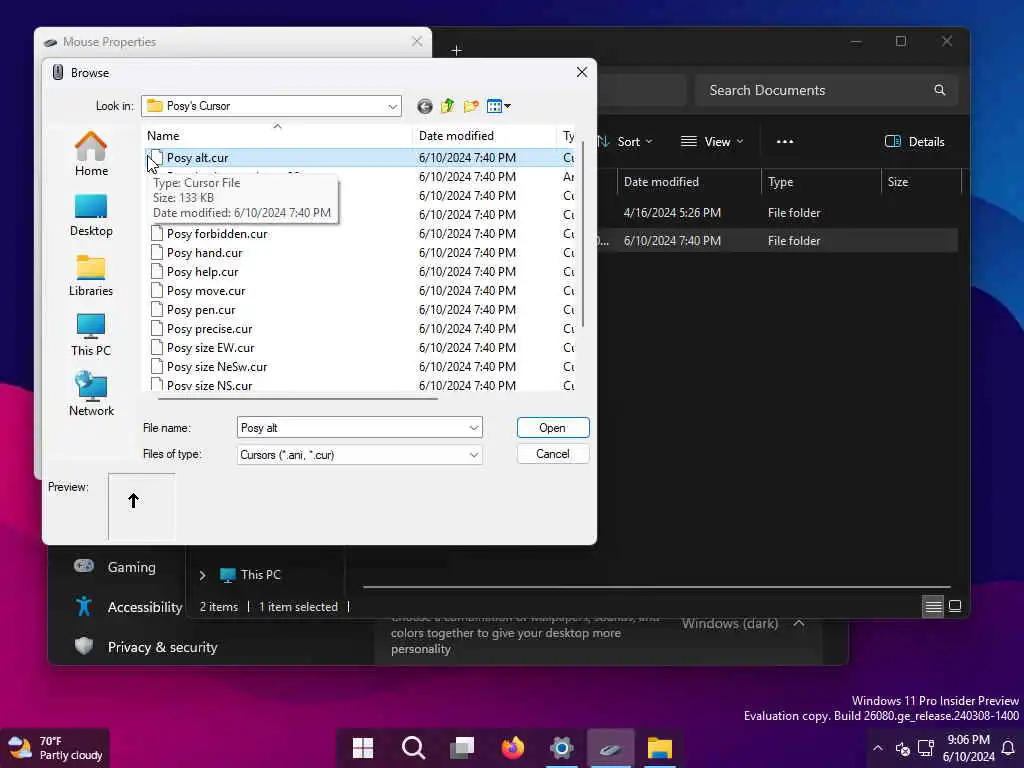Go back using the Browse dialog's back arrow
This screenshot has height=768, width=1024.
(x=424, y=106)
